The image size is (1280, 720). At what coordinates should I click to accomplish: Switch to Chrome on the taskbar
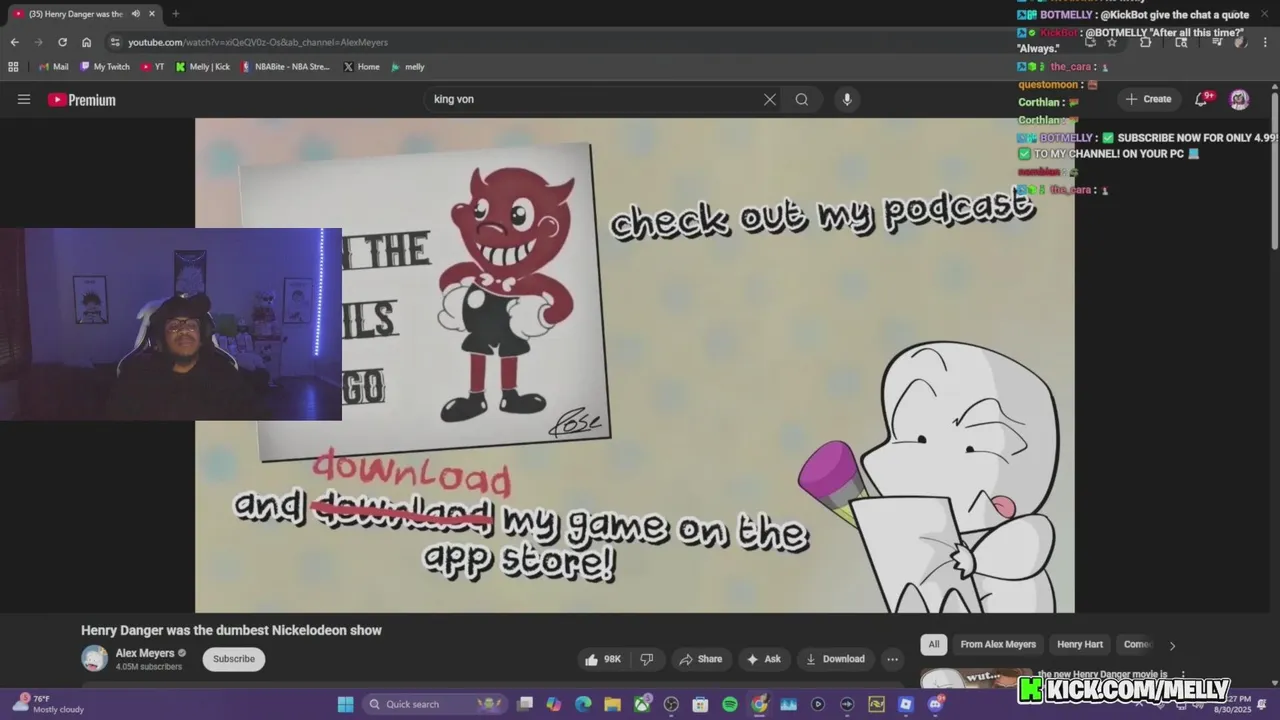click(x=759, y=704)
